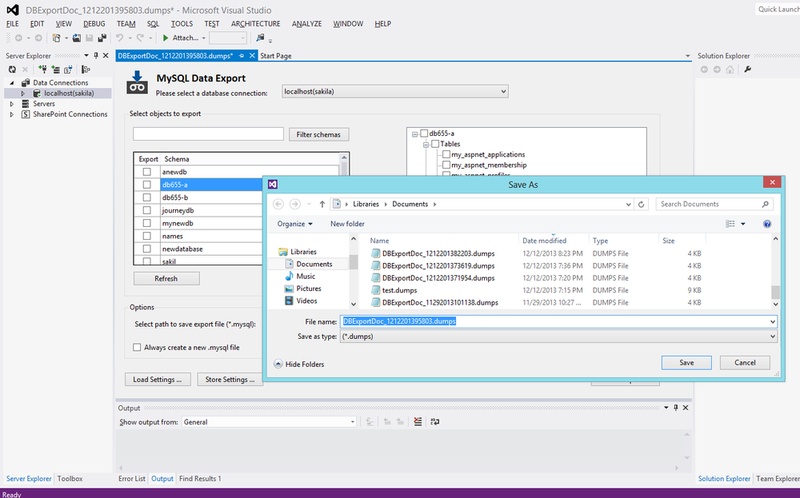
Task: Check the Export box for mynewdb schema
Action: coord(147,223)
